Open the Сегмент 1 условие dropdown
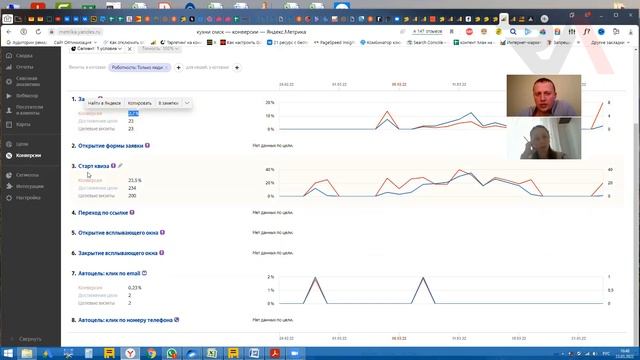This screenshot has height=360, width=640. (x=96, y=49)
